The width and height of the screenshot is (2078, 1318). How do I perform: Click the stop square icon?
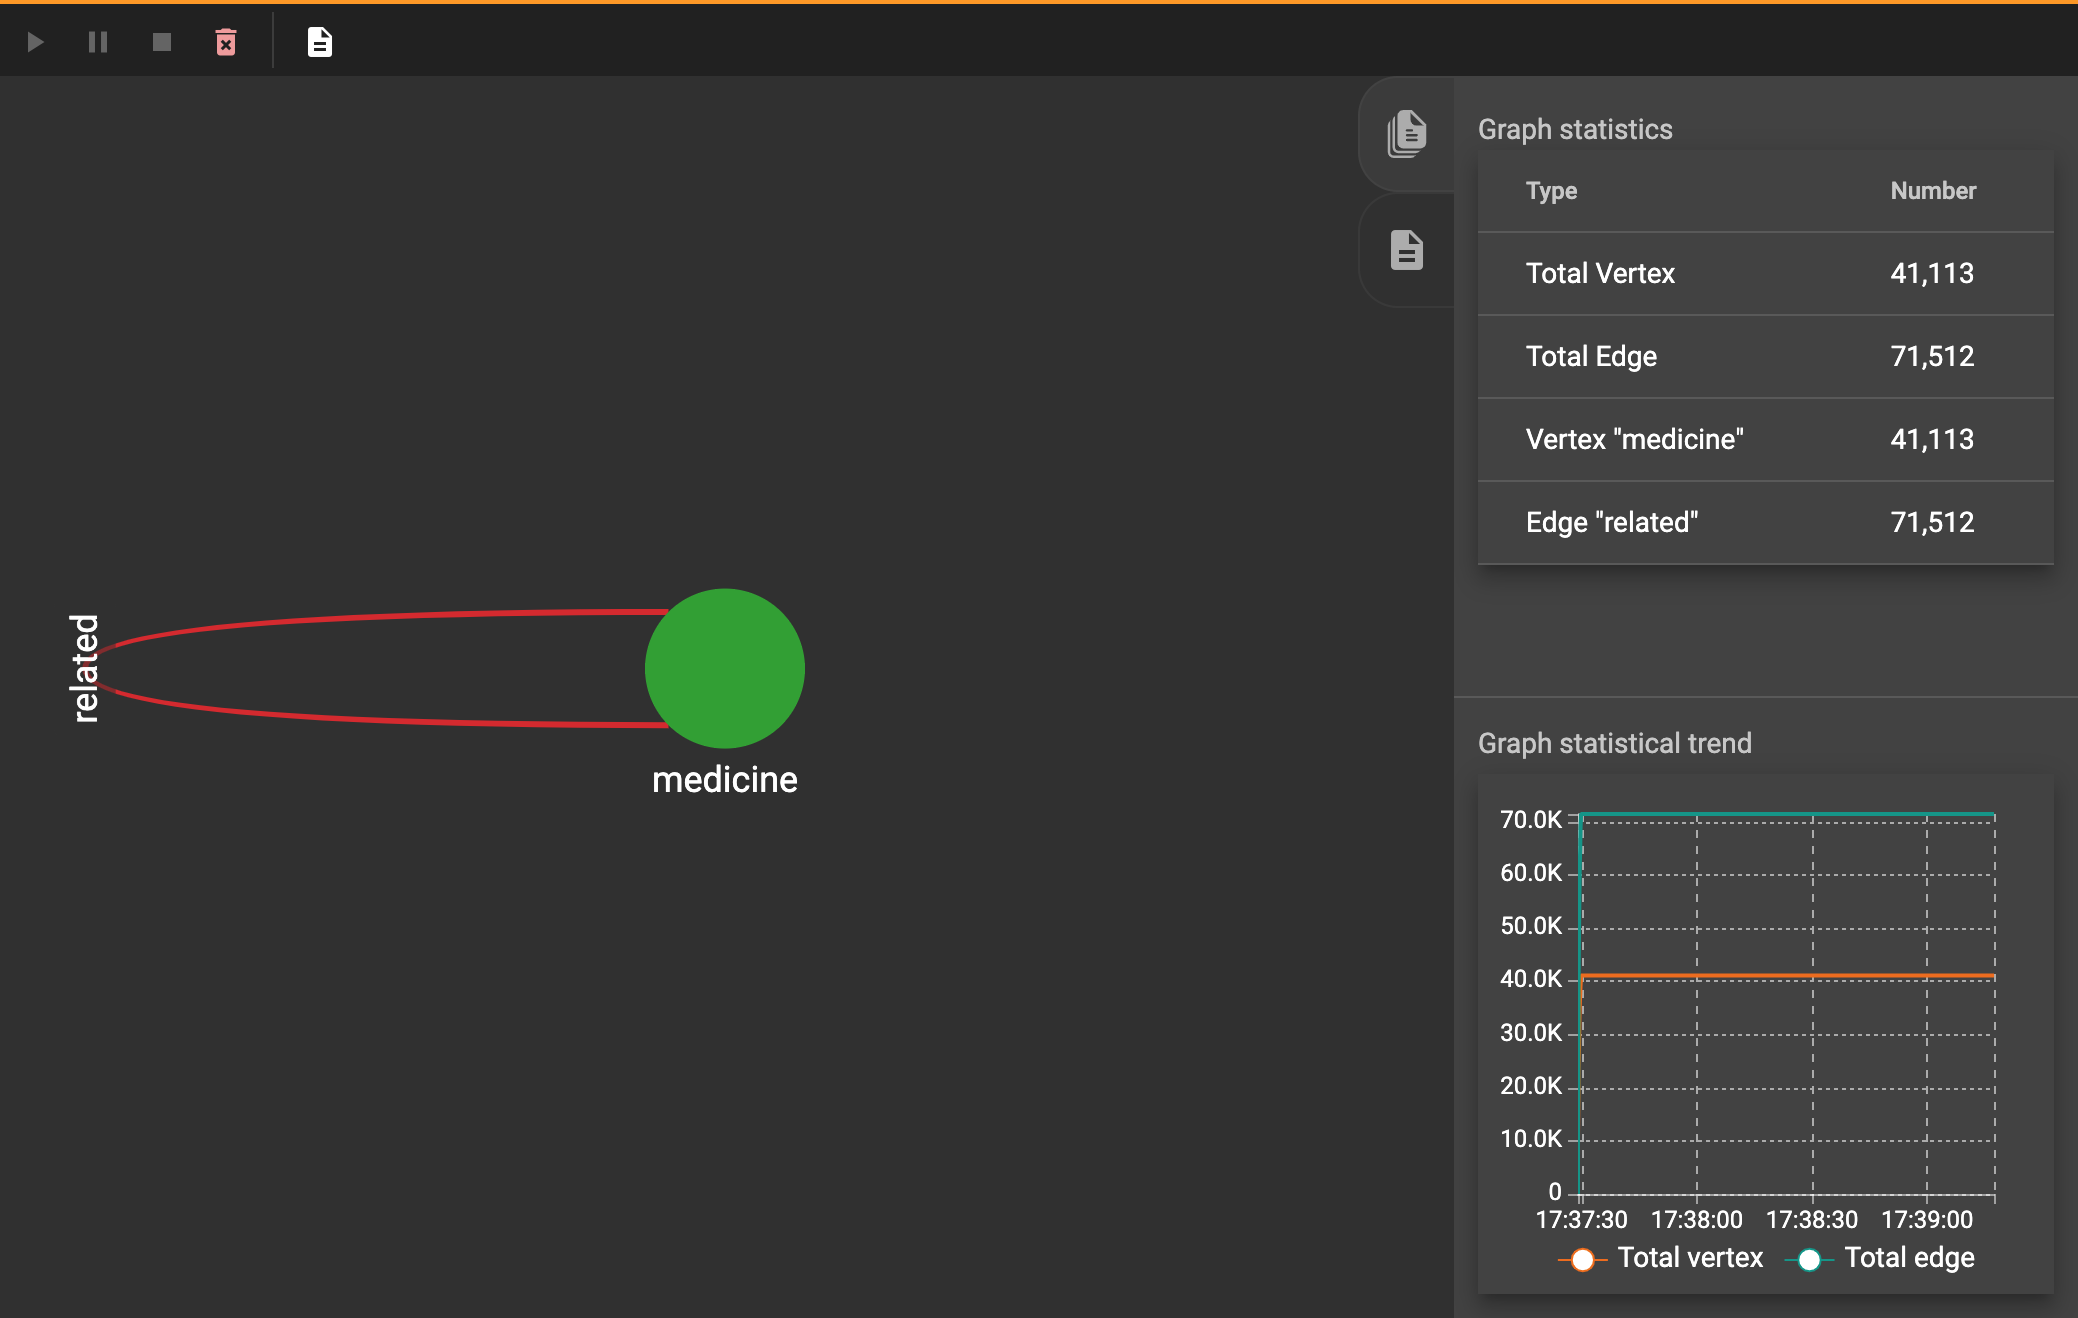click(x=162, y=42)
